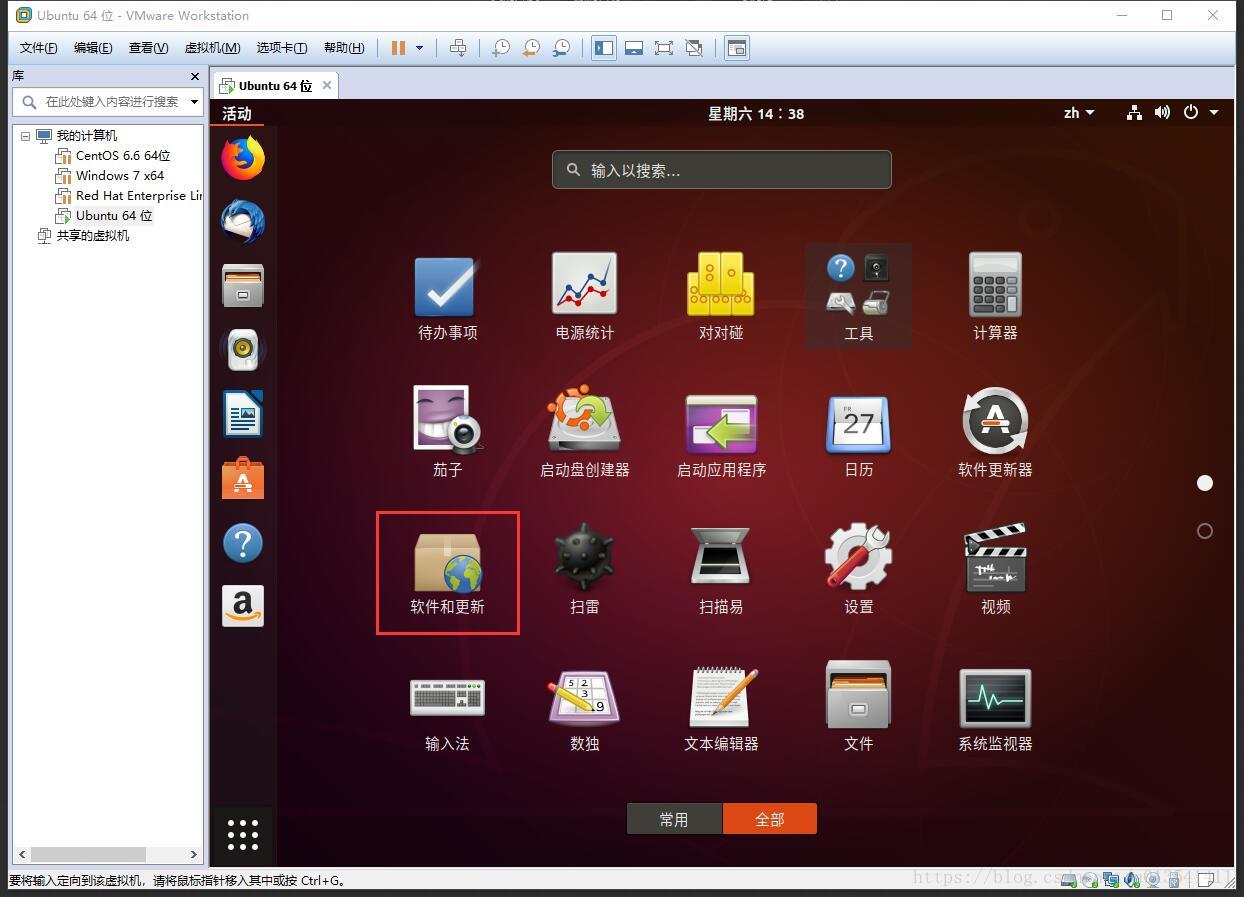Open clock 星期六 14:38 menu
Screen dimensions: 1244x897
[x=756, y=113]
